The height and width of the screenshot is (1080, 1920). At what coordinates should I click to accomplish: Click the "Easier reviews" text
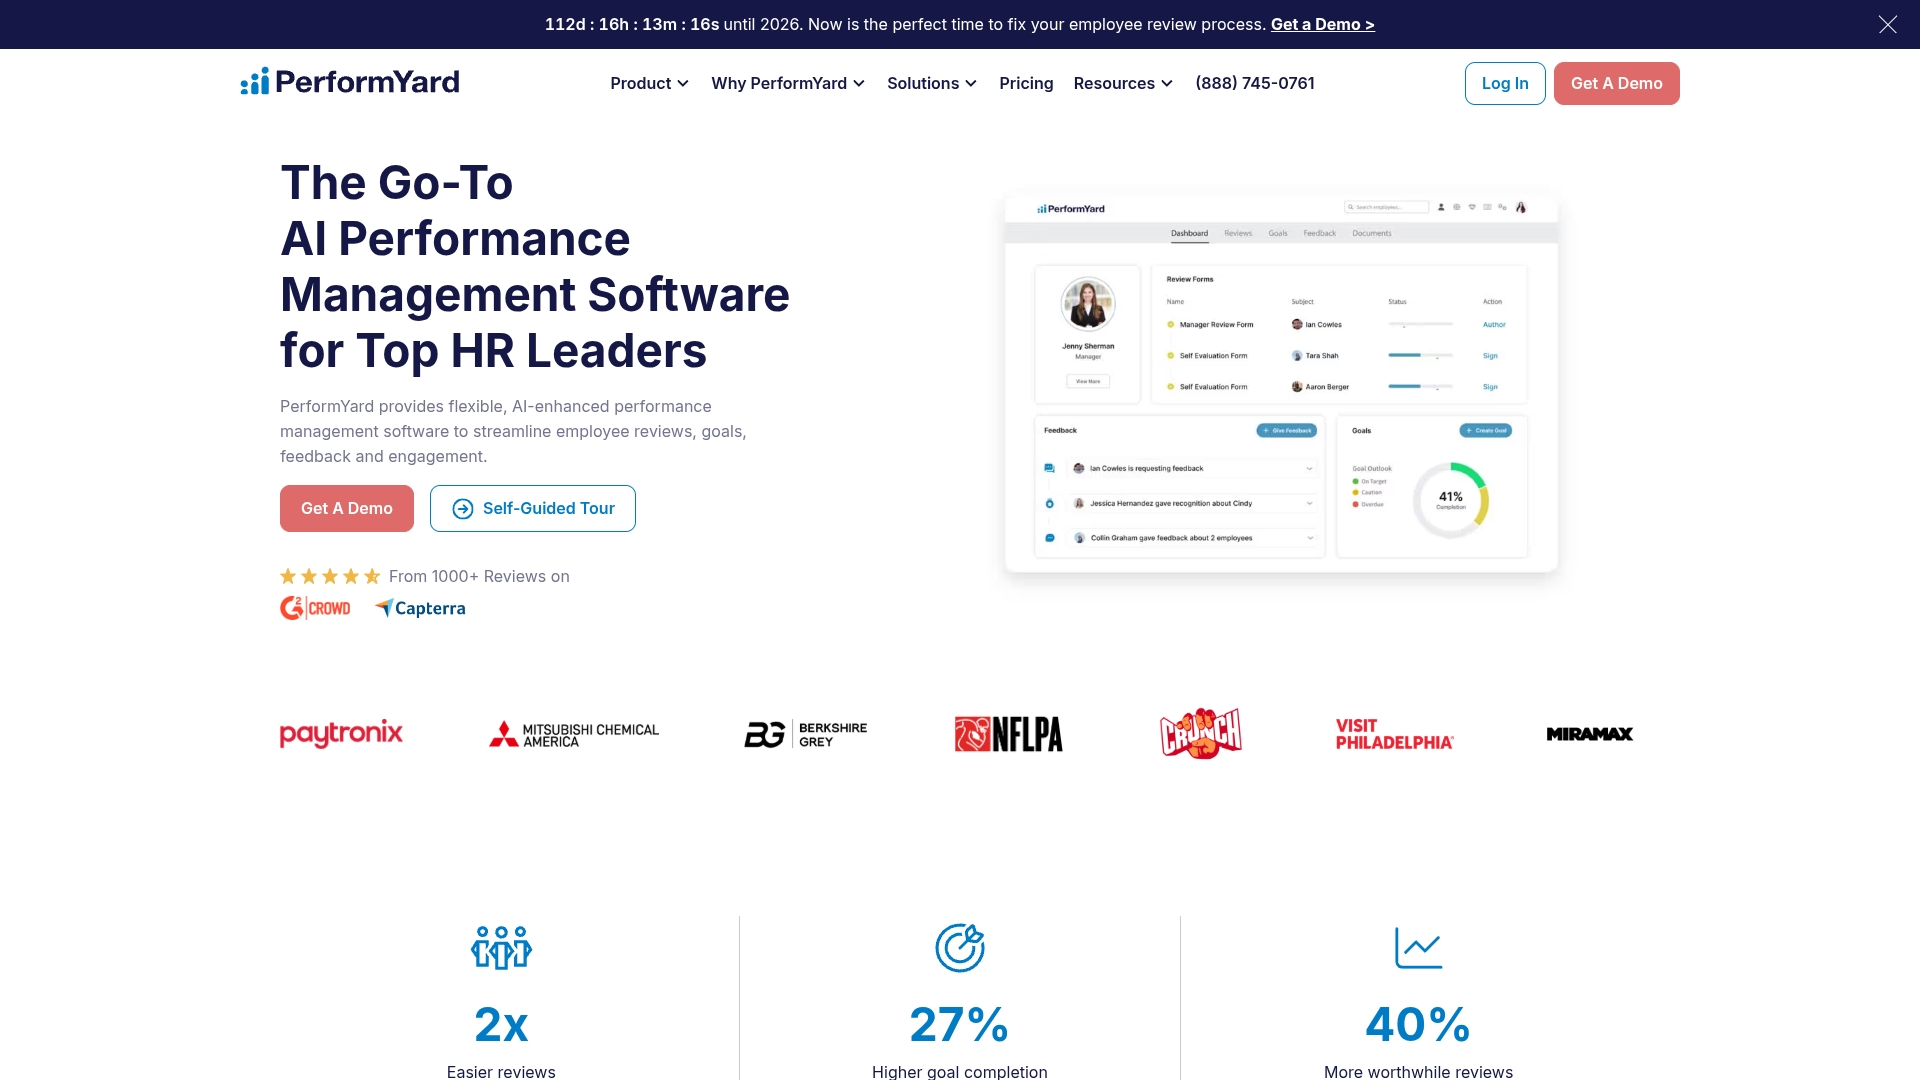pyautogui.click(x=501, y=1071)
